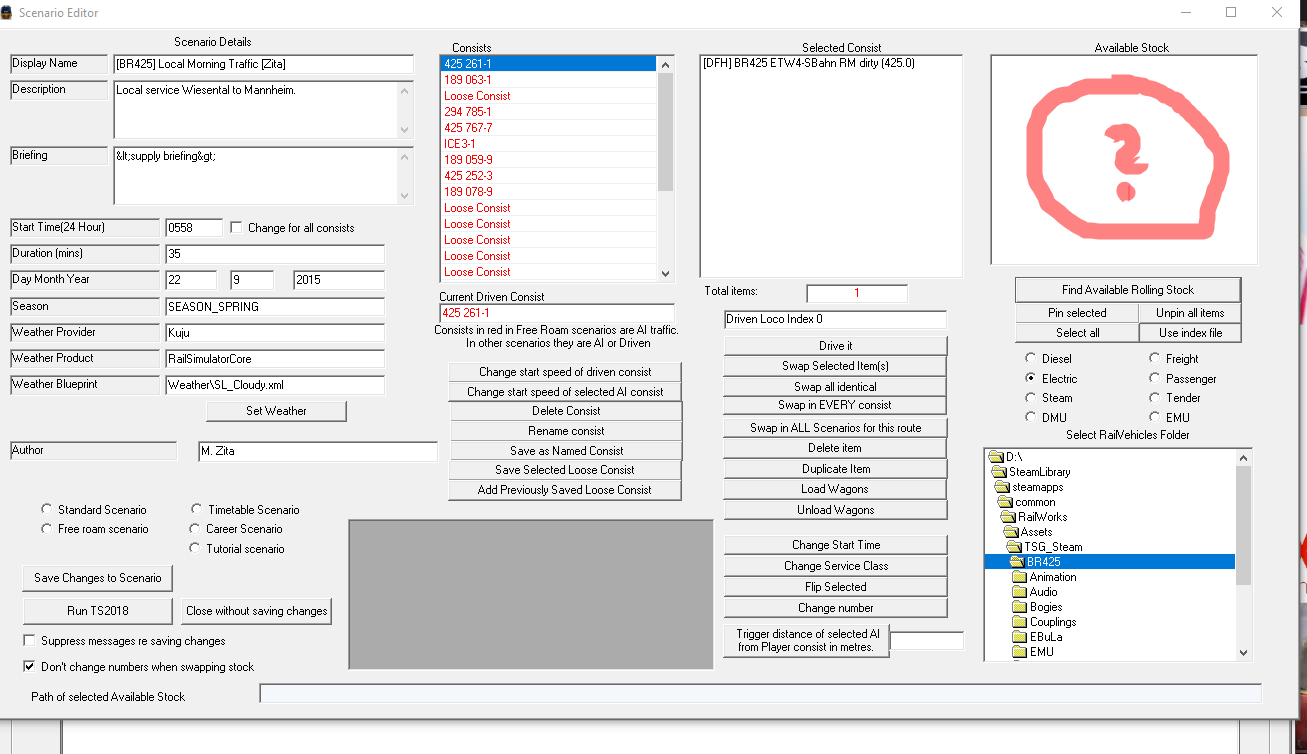This screenshot has height=754, width=1307.
Task: Select Tutorial scenario radio button
Action: (194, 549)
